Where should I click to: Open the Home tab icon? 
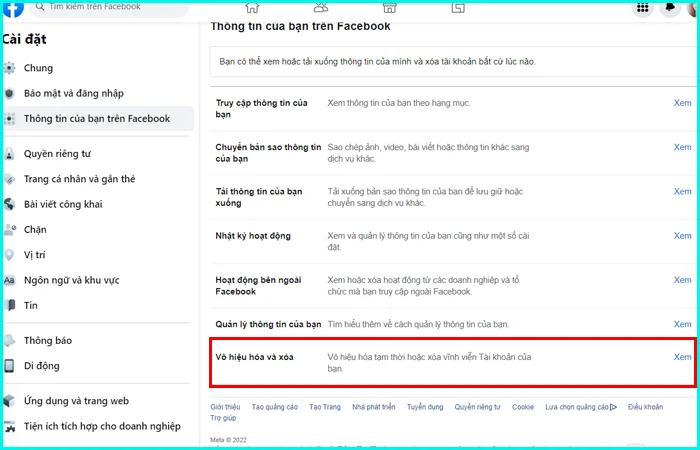pos(252,7)
